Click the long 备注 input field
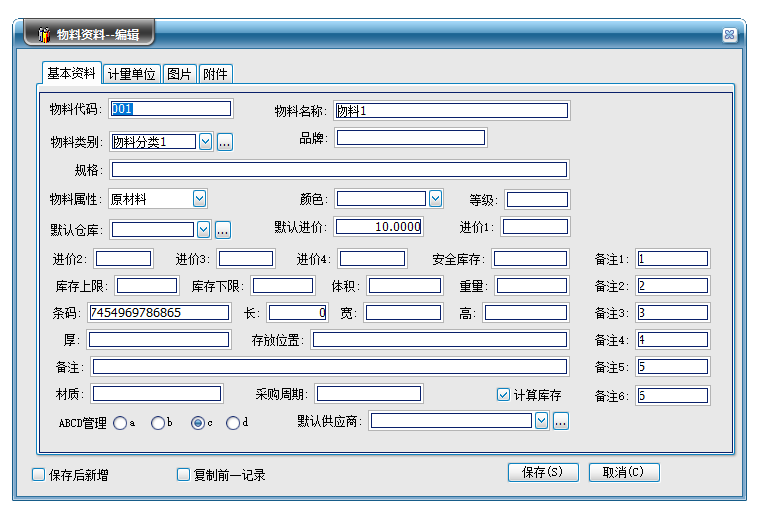 pyautogui.click(x=330, y=367)
